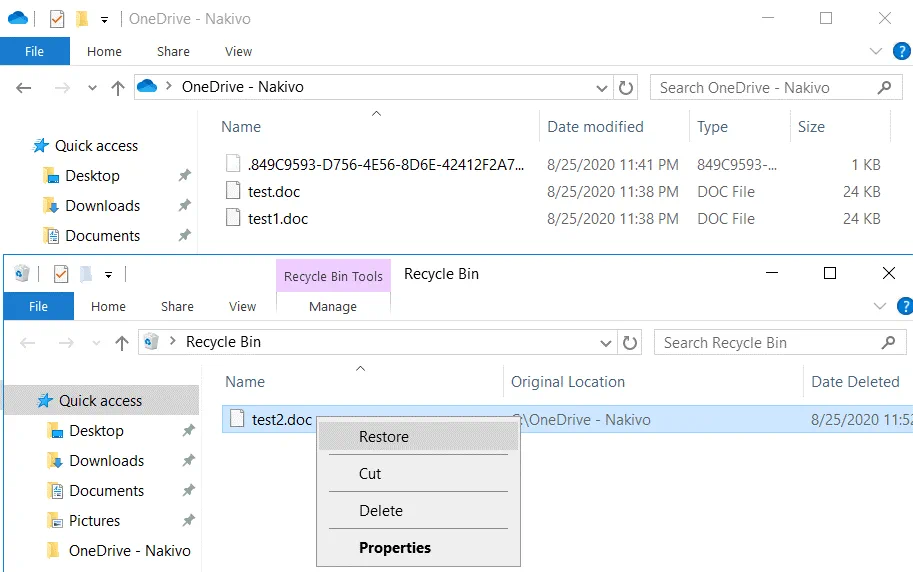Click cloud icon in OneDrive address bar
Viewport: 913px width, 572px height.
(147, 86)
